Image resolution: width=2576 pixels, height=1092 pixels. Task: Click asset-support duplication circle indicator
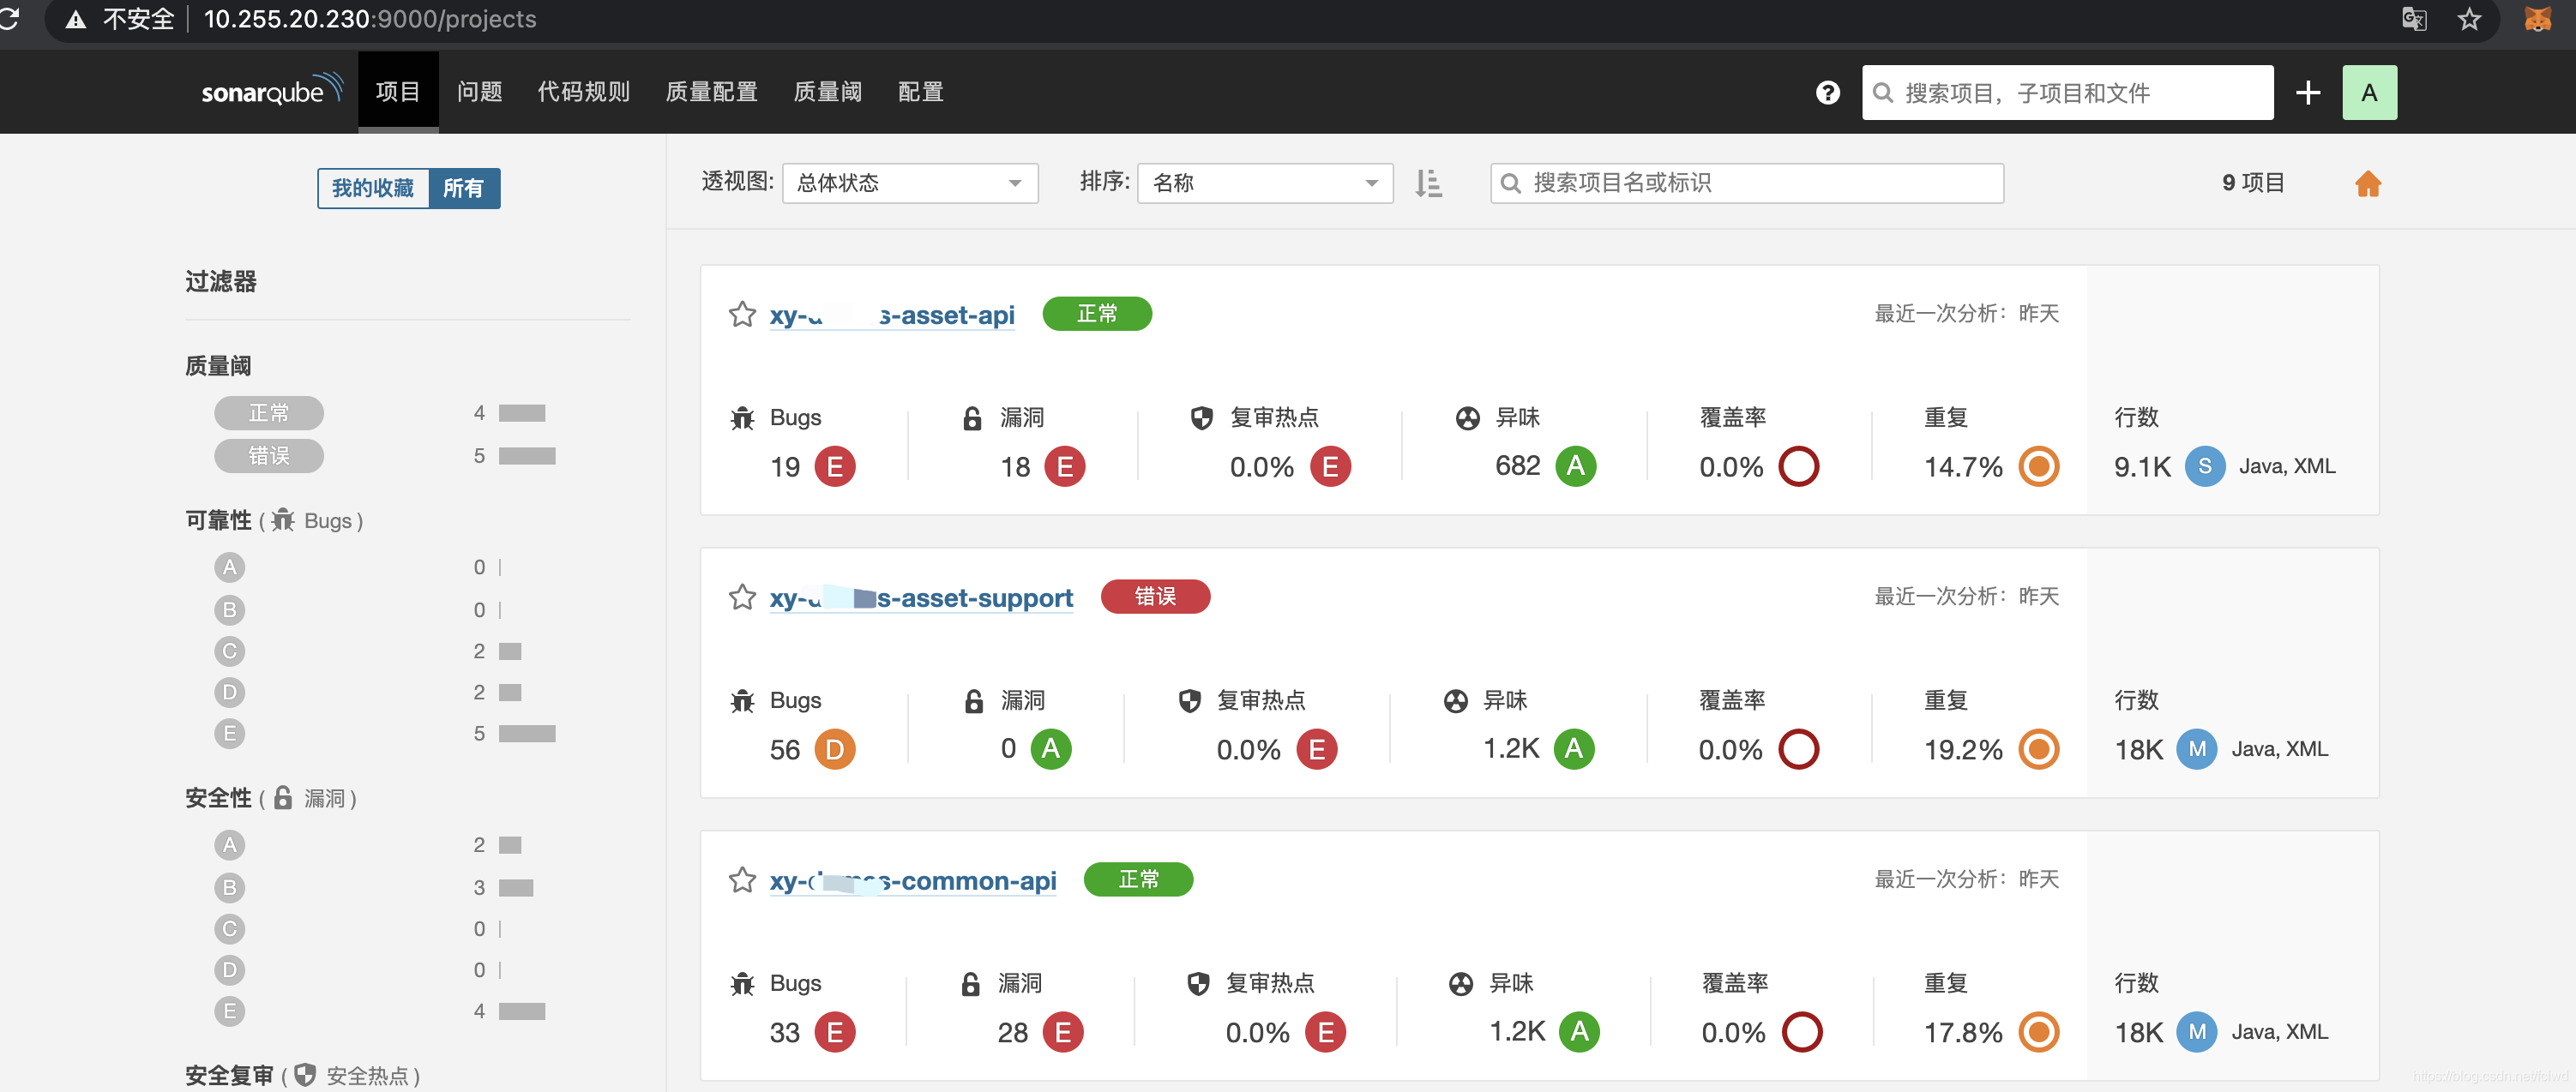pos(2038,749)
